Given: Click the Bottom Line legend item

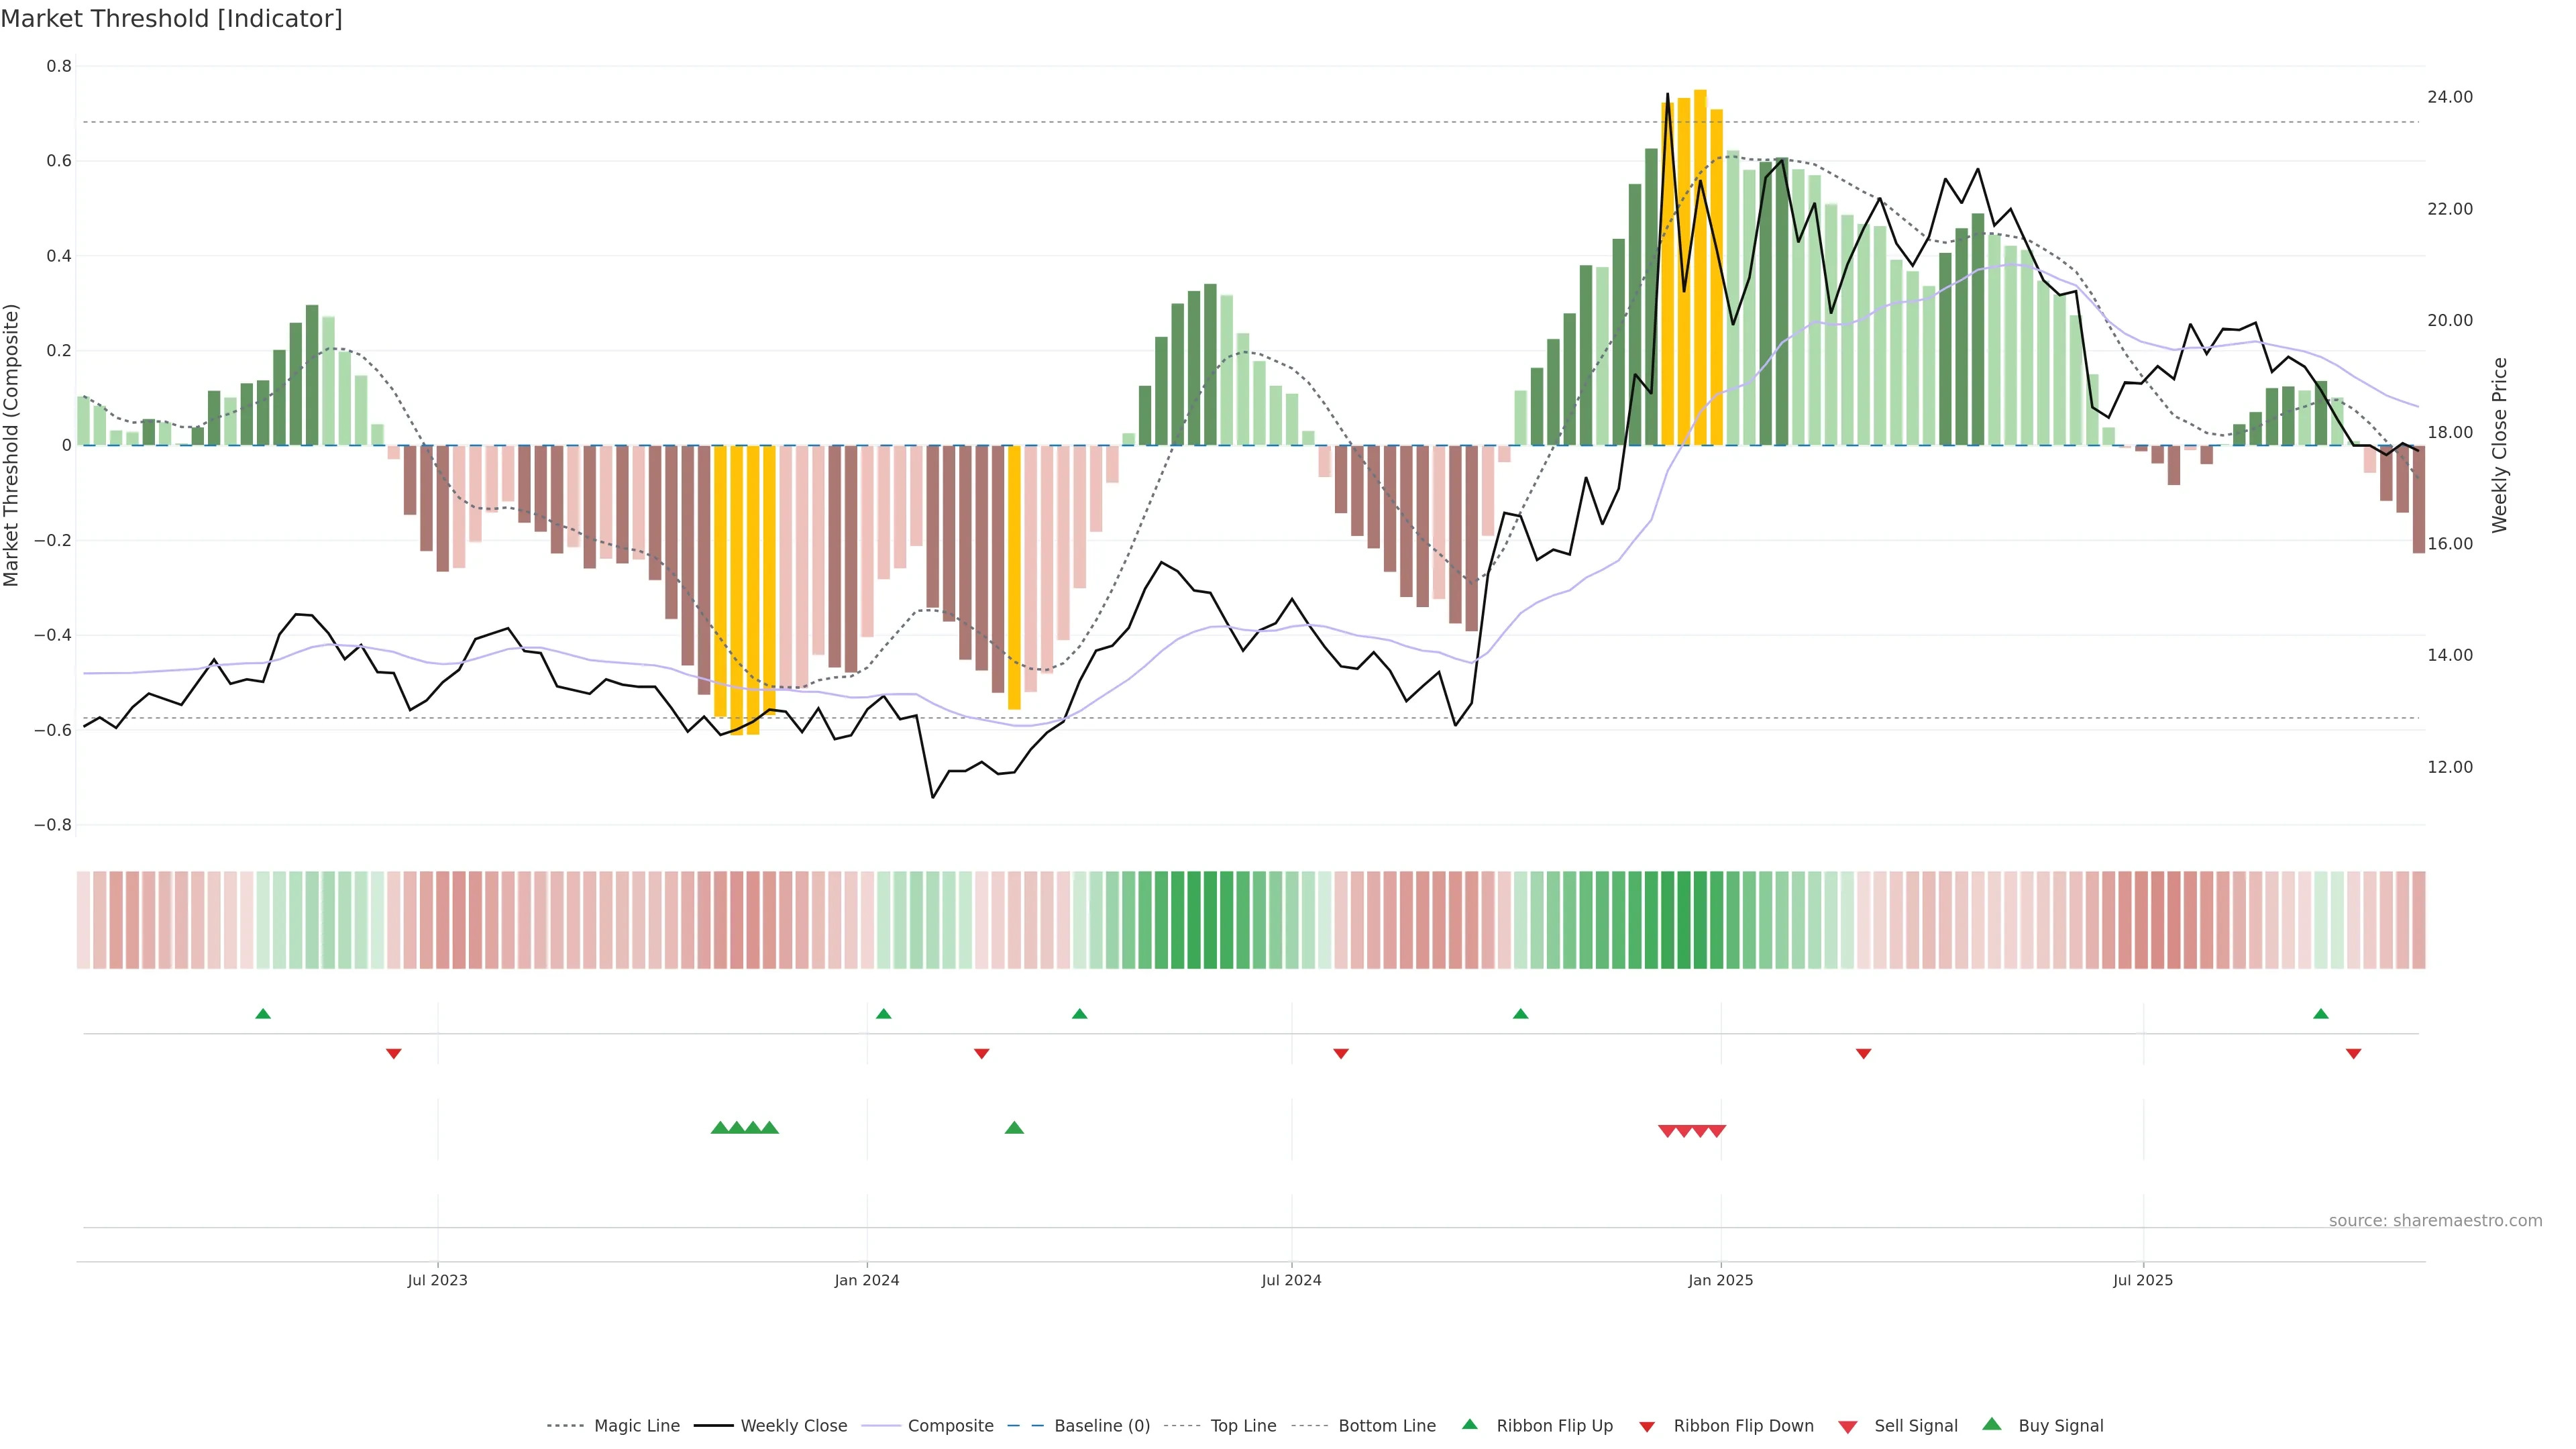Looking at the screenshot, I should (1386, 1426).
